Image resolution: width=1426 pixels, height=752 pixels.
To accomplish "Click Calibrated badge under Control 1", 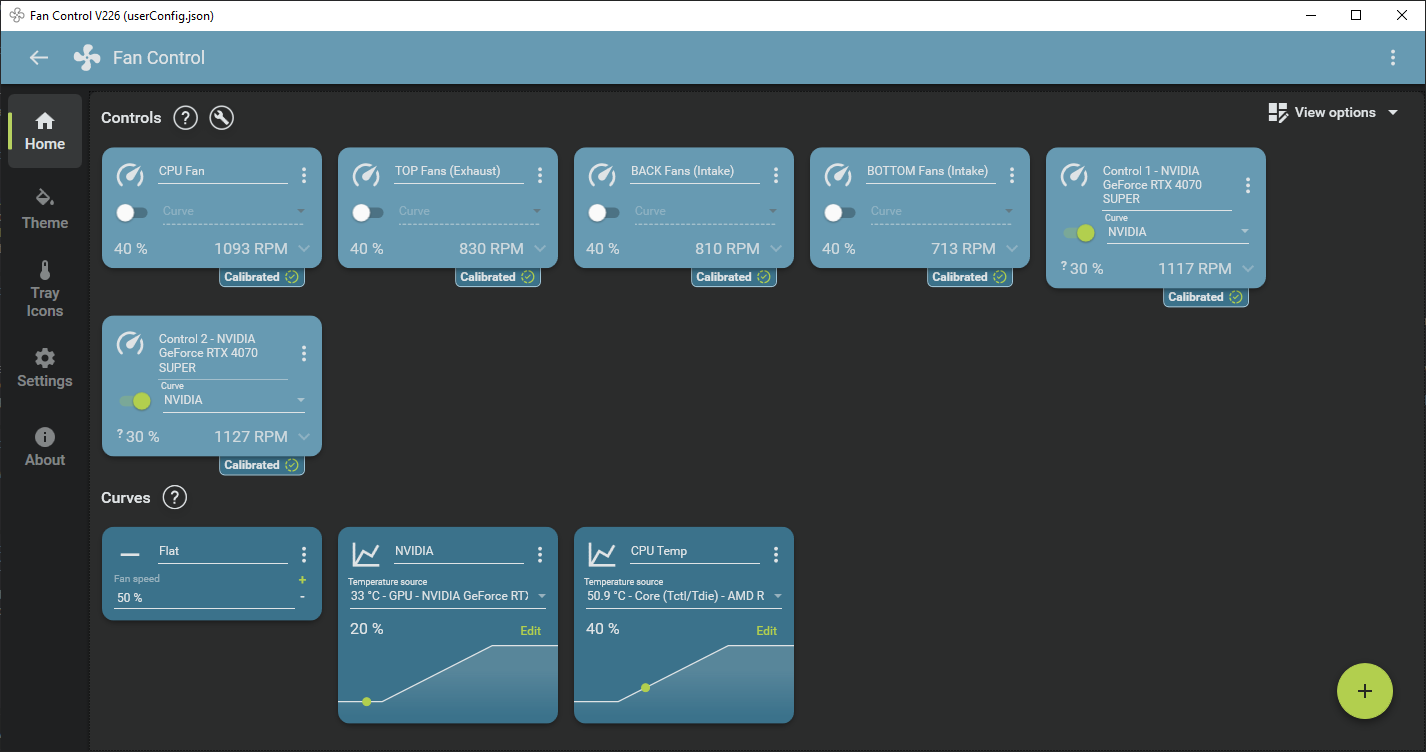I will 1205,297.
